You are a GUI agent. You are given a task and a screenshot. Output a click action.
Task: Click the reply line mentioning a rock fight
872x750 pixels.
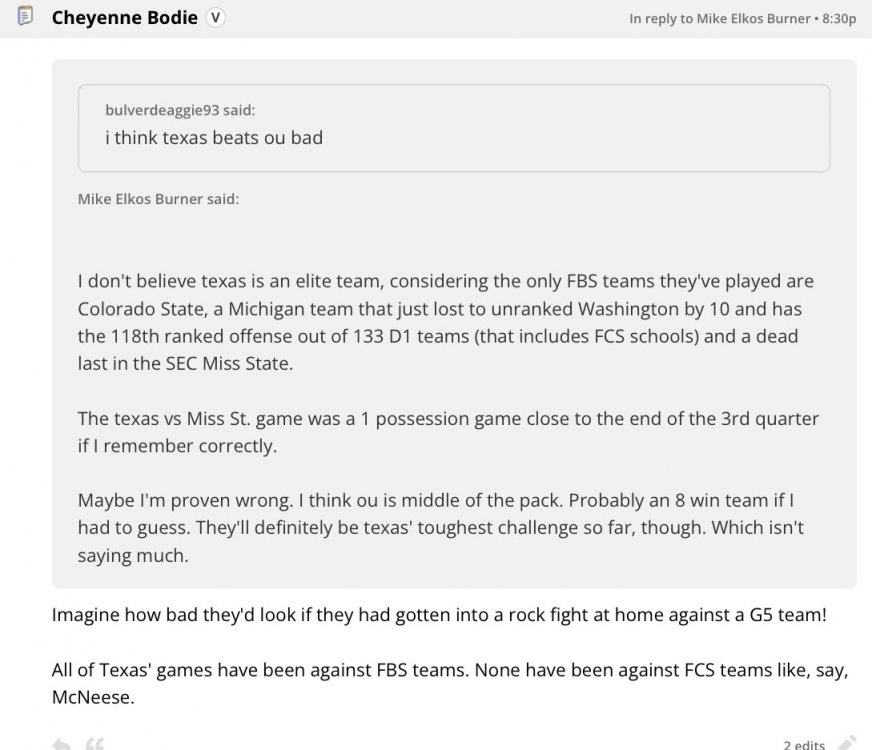[x=439, y=615]
